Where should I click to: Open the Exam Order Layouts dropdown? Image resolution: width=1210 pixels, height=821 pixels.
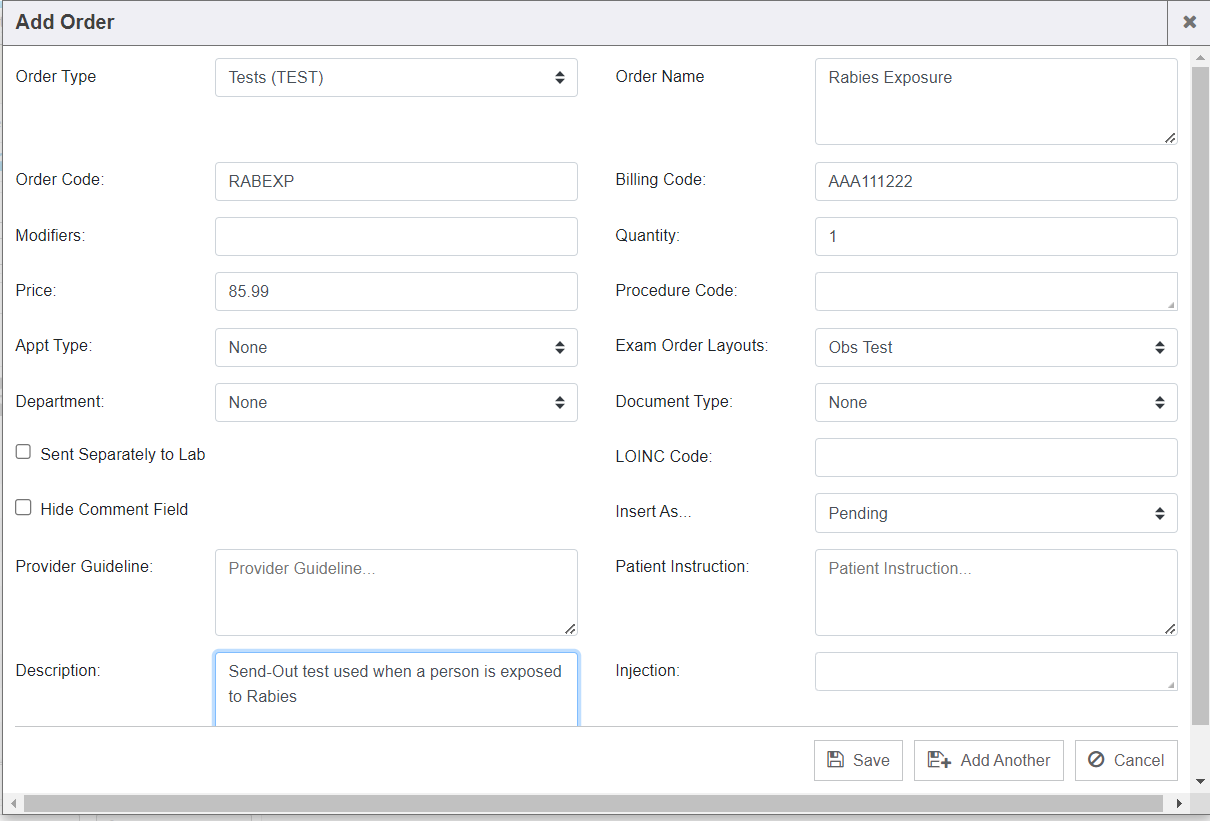(x=995, y=347)
